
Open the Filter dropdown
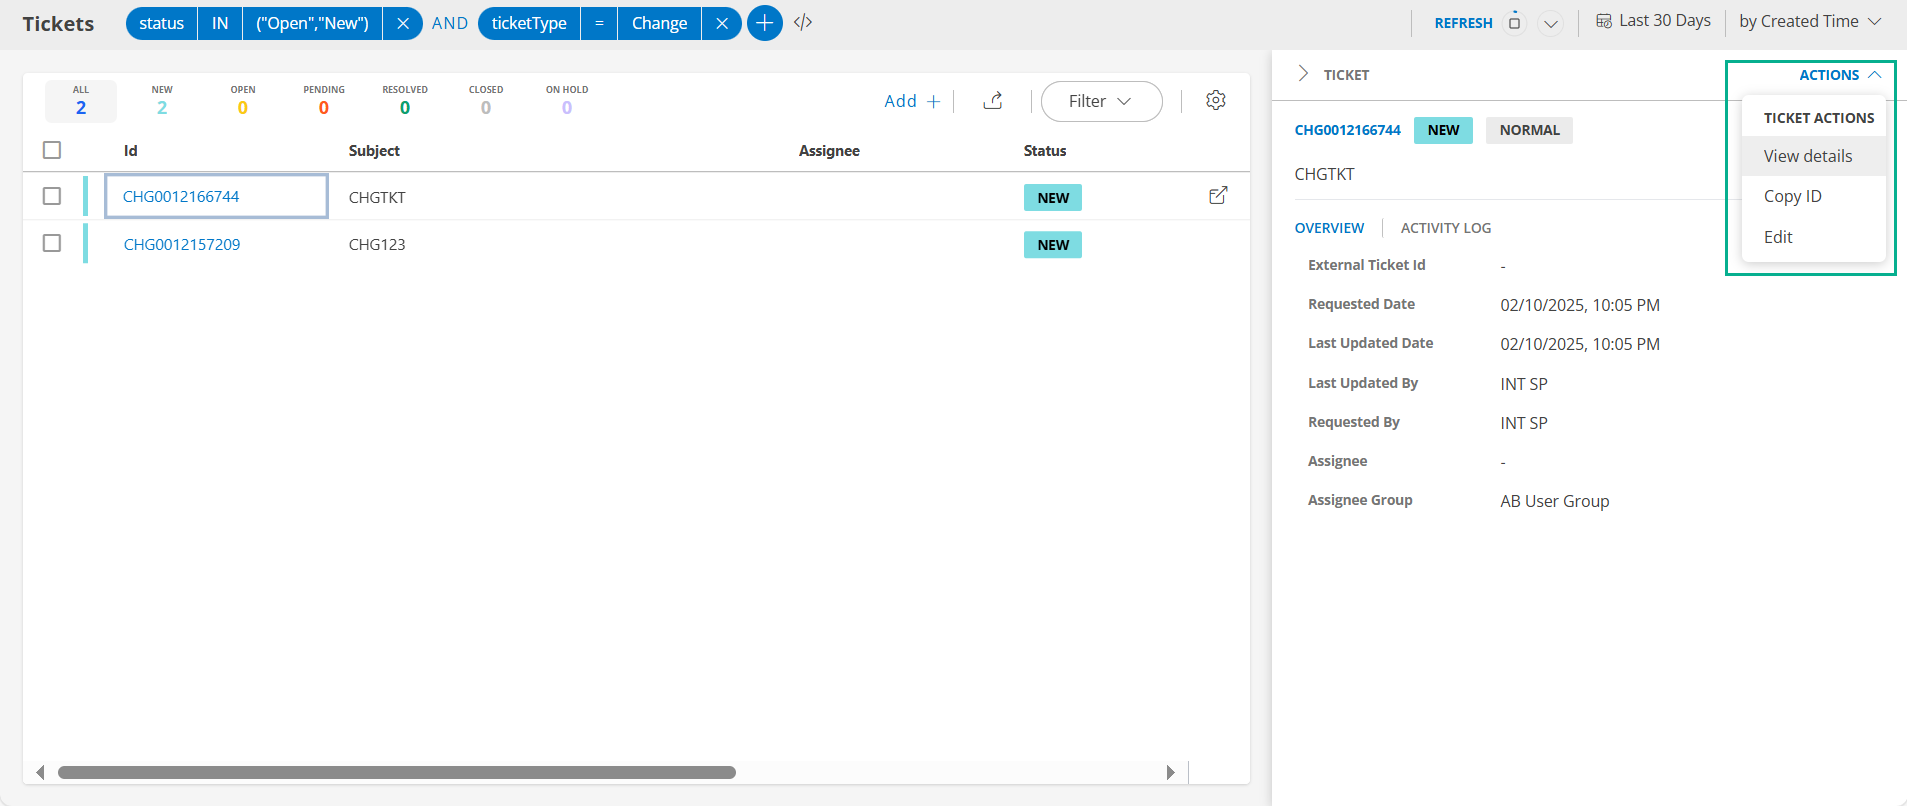pos(1101,101)
